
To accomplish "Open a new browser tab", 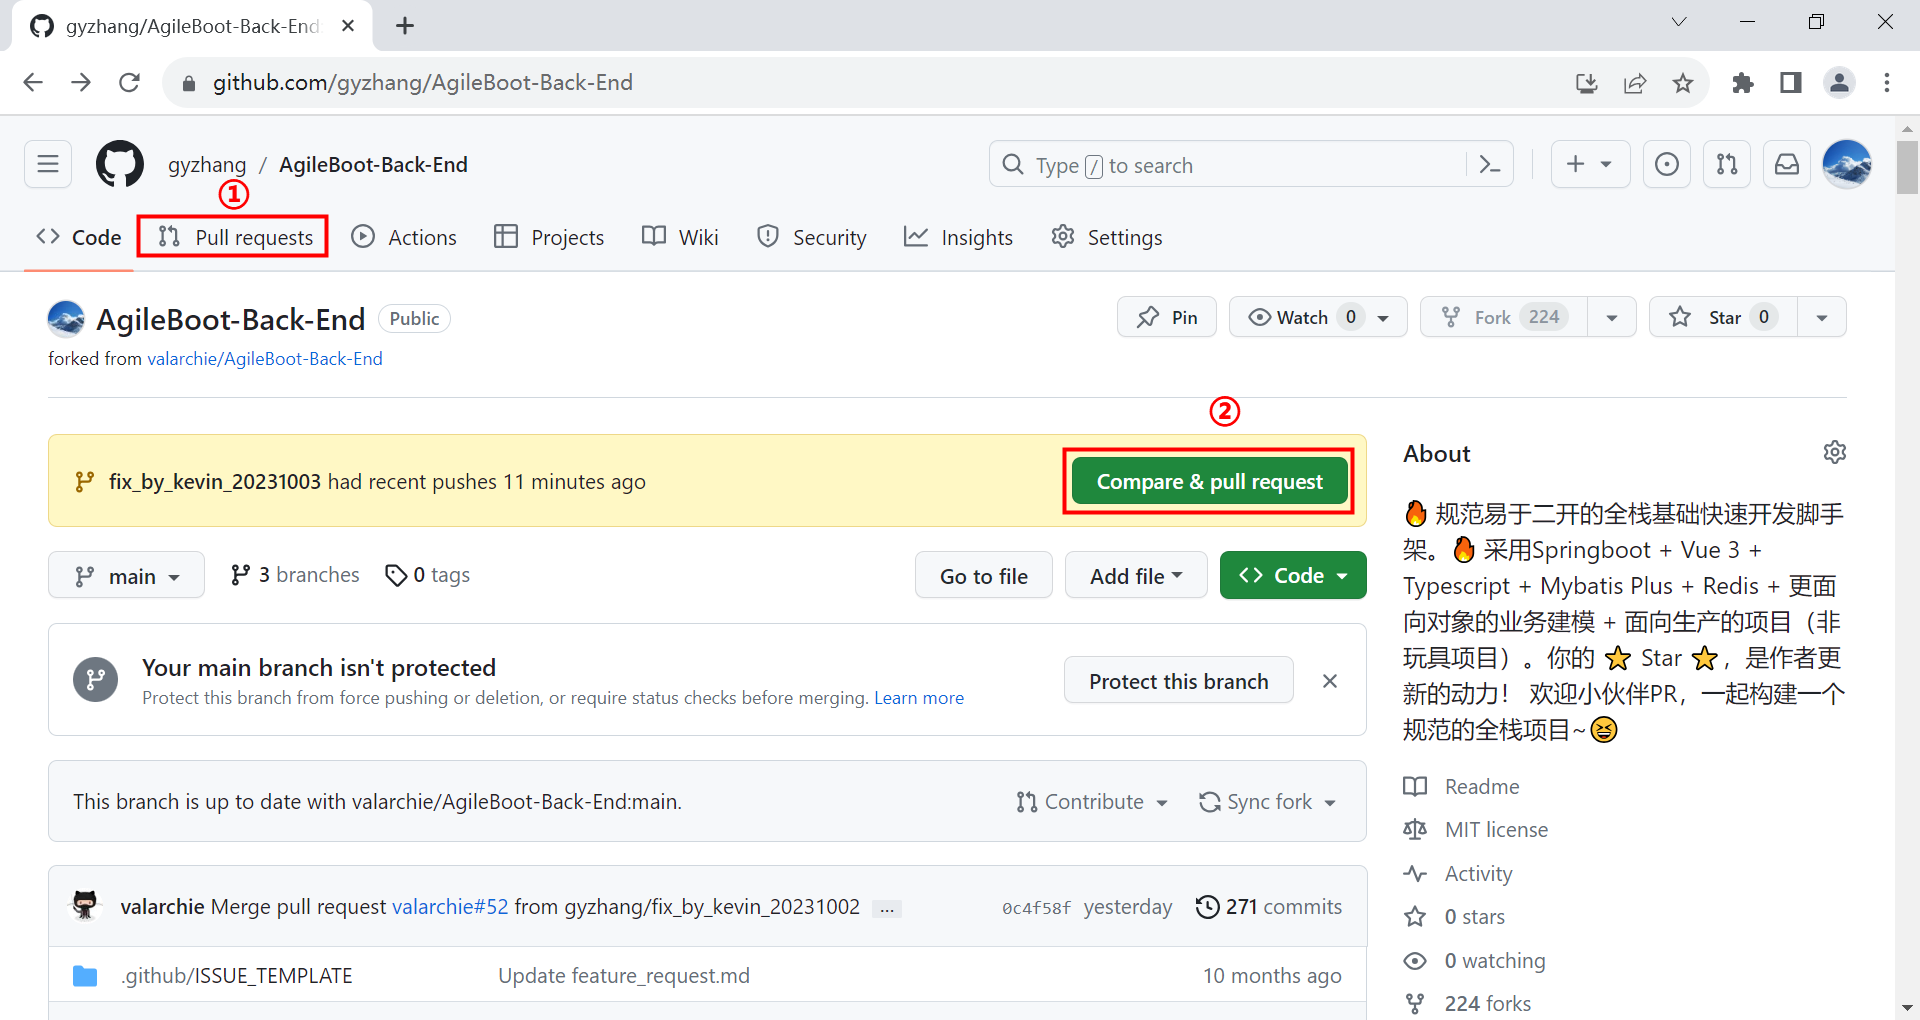I will pos(404,26).
